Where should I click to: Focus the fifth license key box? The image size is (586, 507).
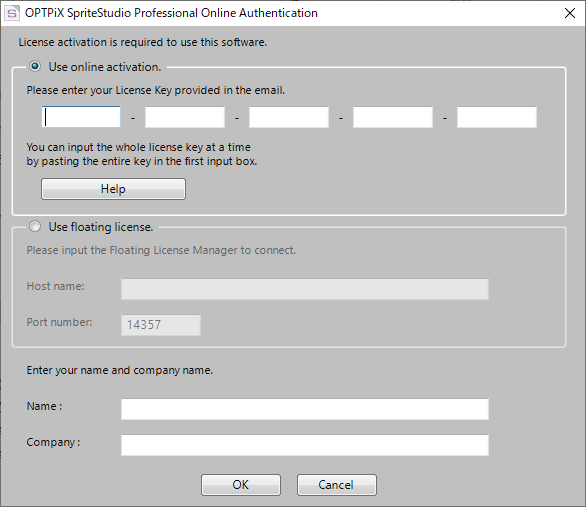tap(497, 117)
